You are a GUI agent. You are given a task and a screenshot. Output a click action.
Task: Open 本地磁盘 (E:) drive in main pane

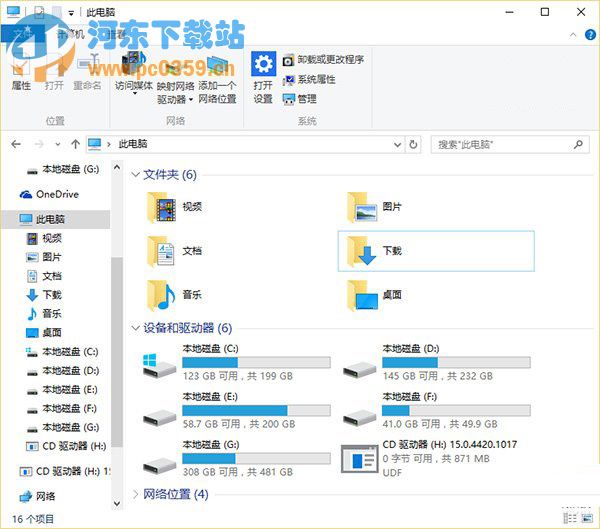tap(236, 410)
